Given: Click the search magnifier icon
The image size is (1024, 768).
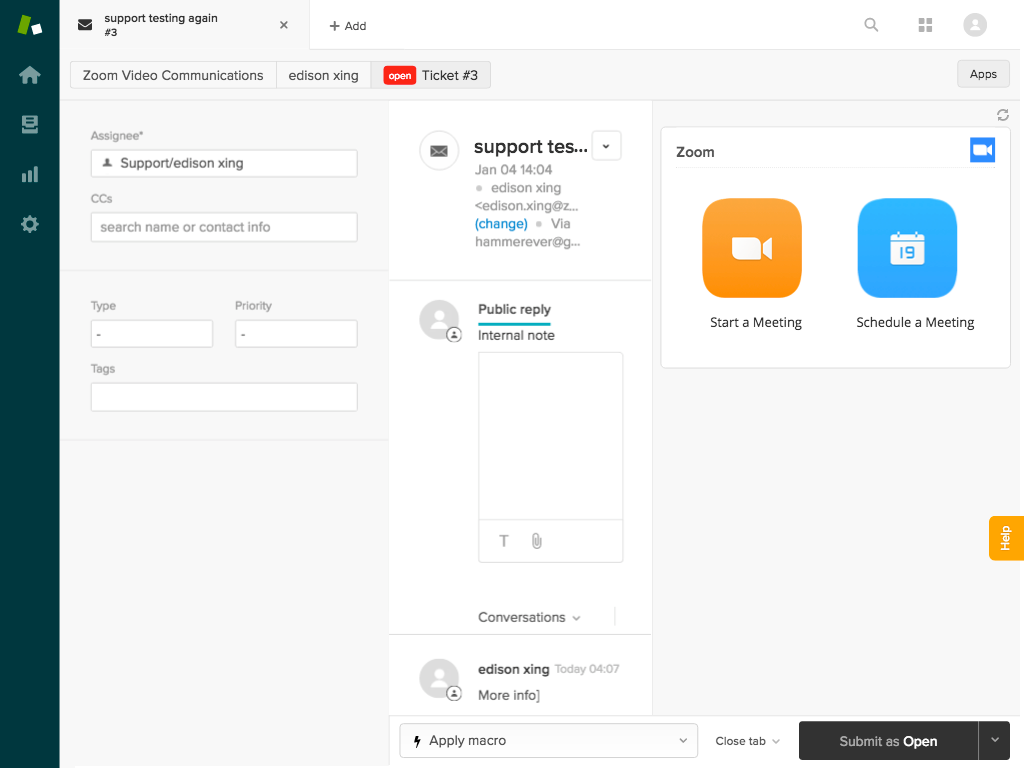Looking at the screenshot, I should coord(871,25).
